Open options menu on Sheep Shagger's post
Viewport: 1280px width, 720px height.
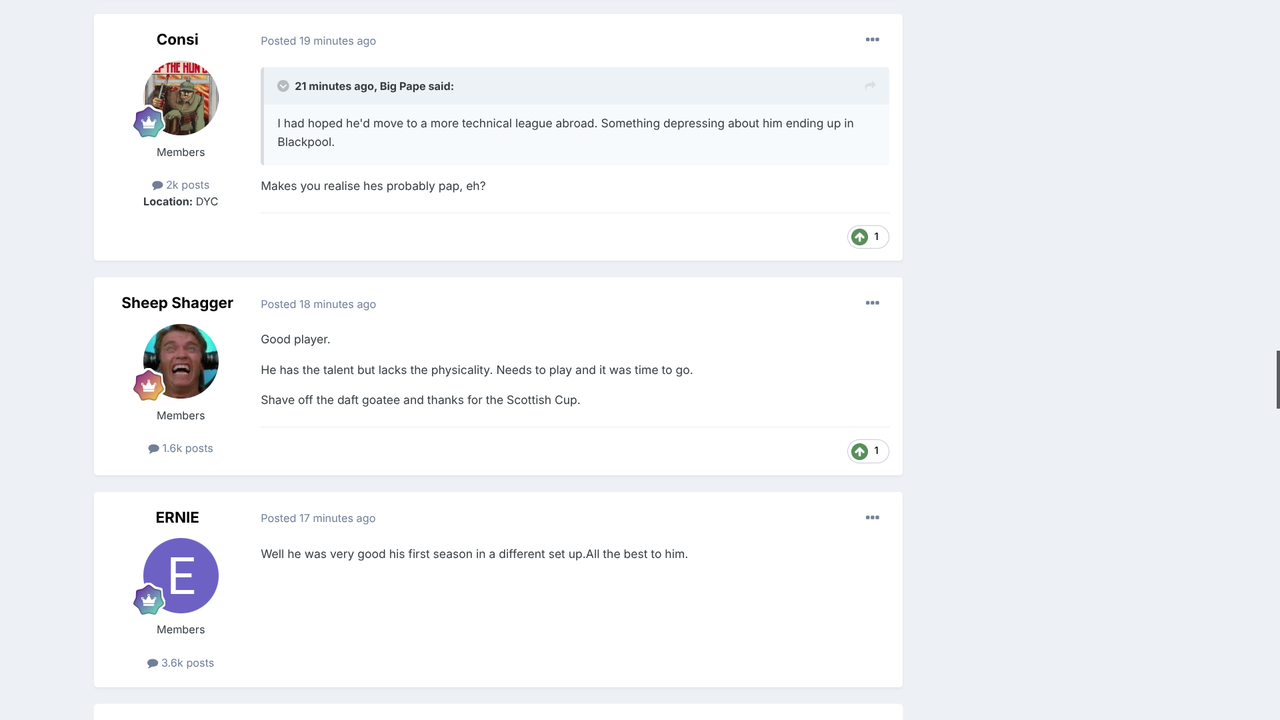click(872, 303)
